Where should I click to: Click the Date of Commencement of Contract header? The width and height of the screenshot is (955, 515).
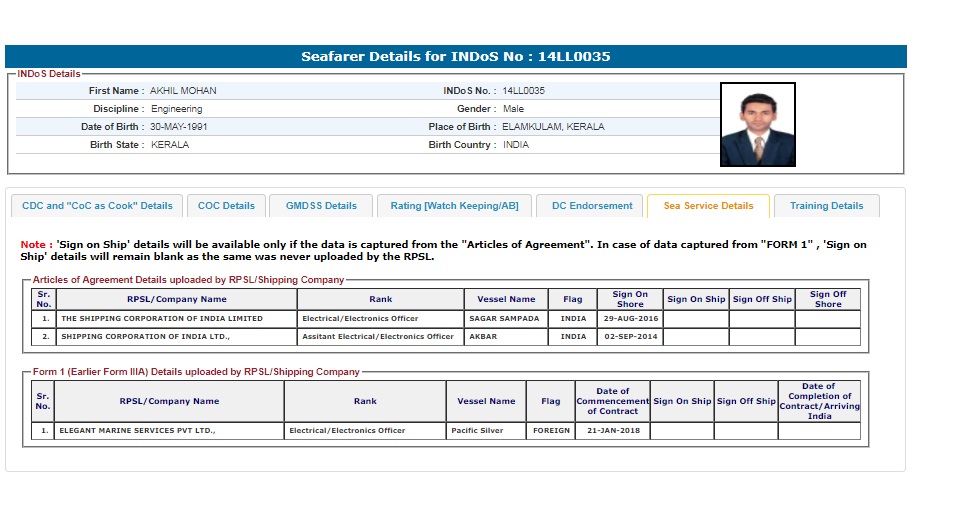612,401
